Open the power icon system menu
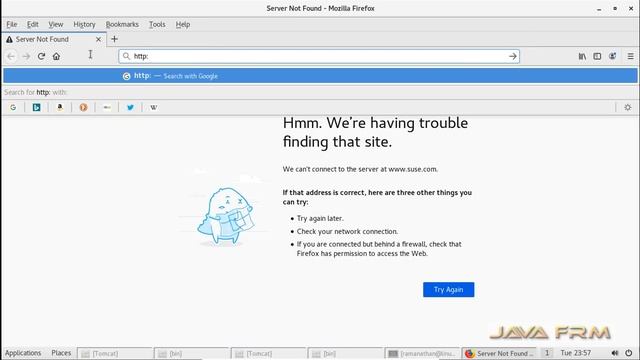 coord(629,353)
